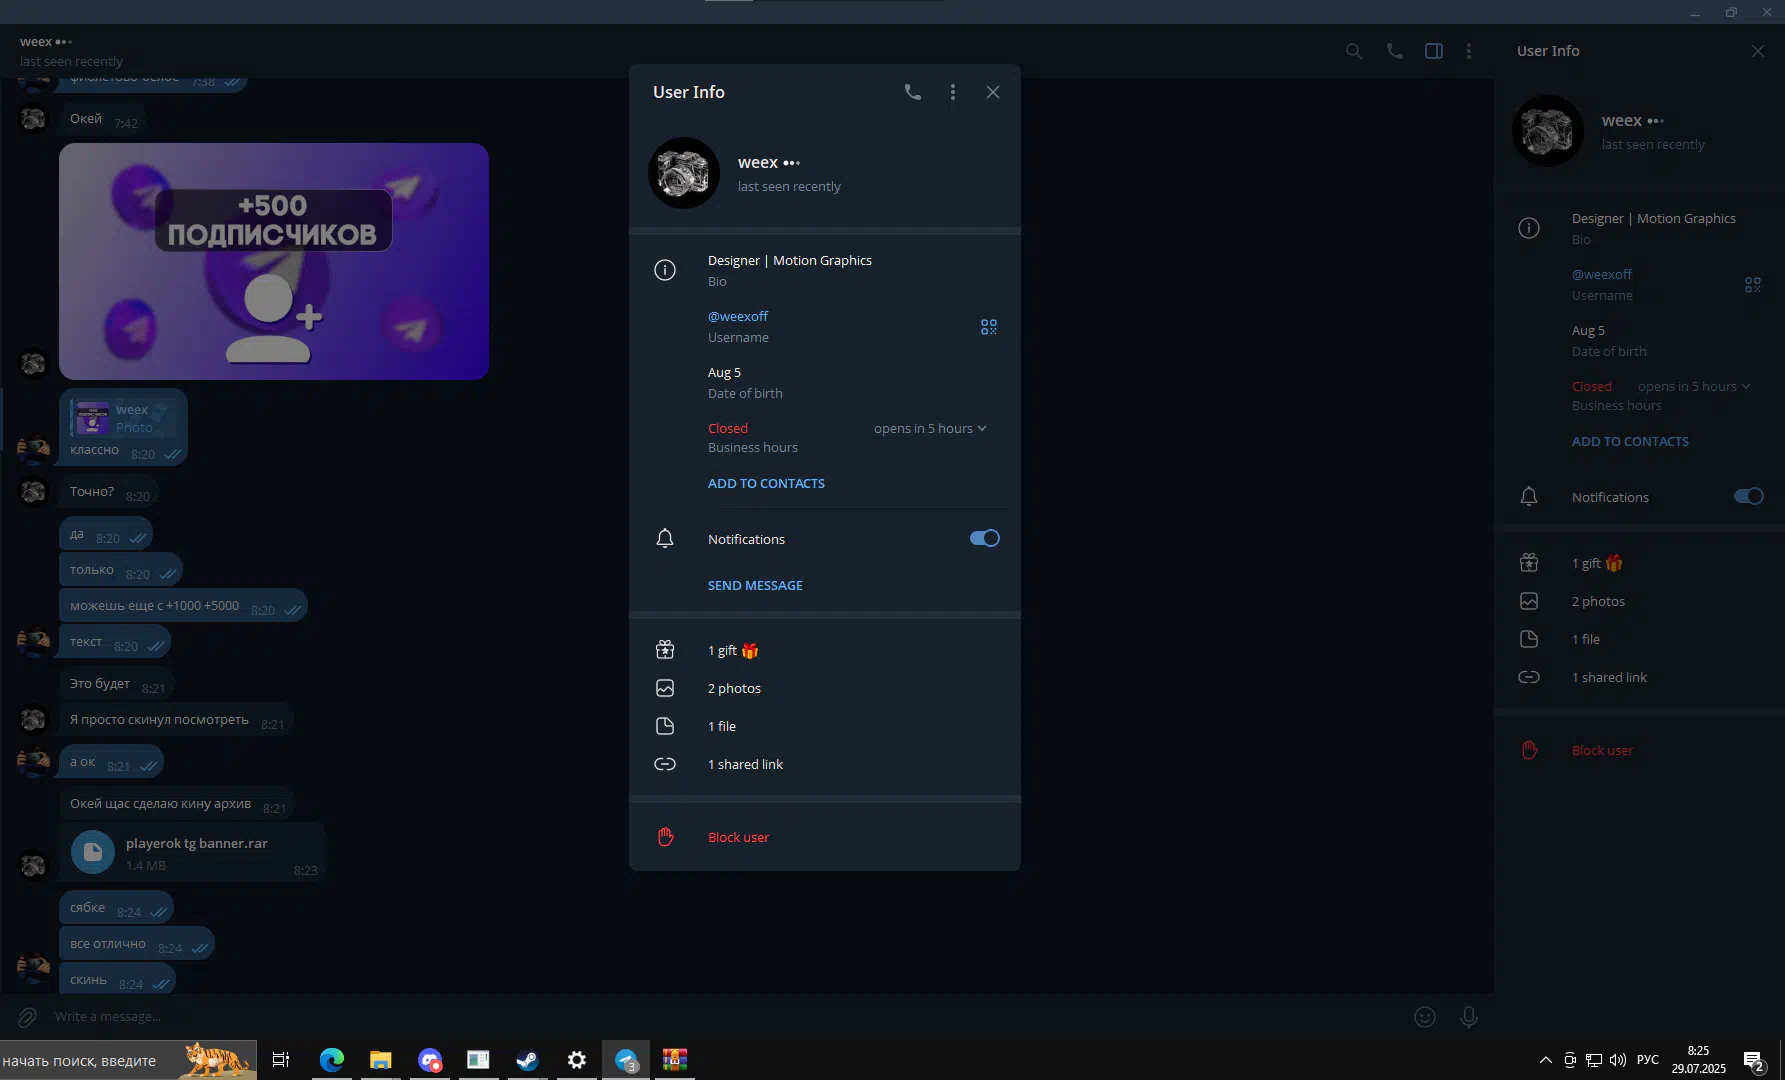Close the right User Info side panel
The height and width of the screenshot is (1080, 1785).
pos(1757,51)
